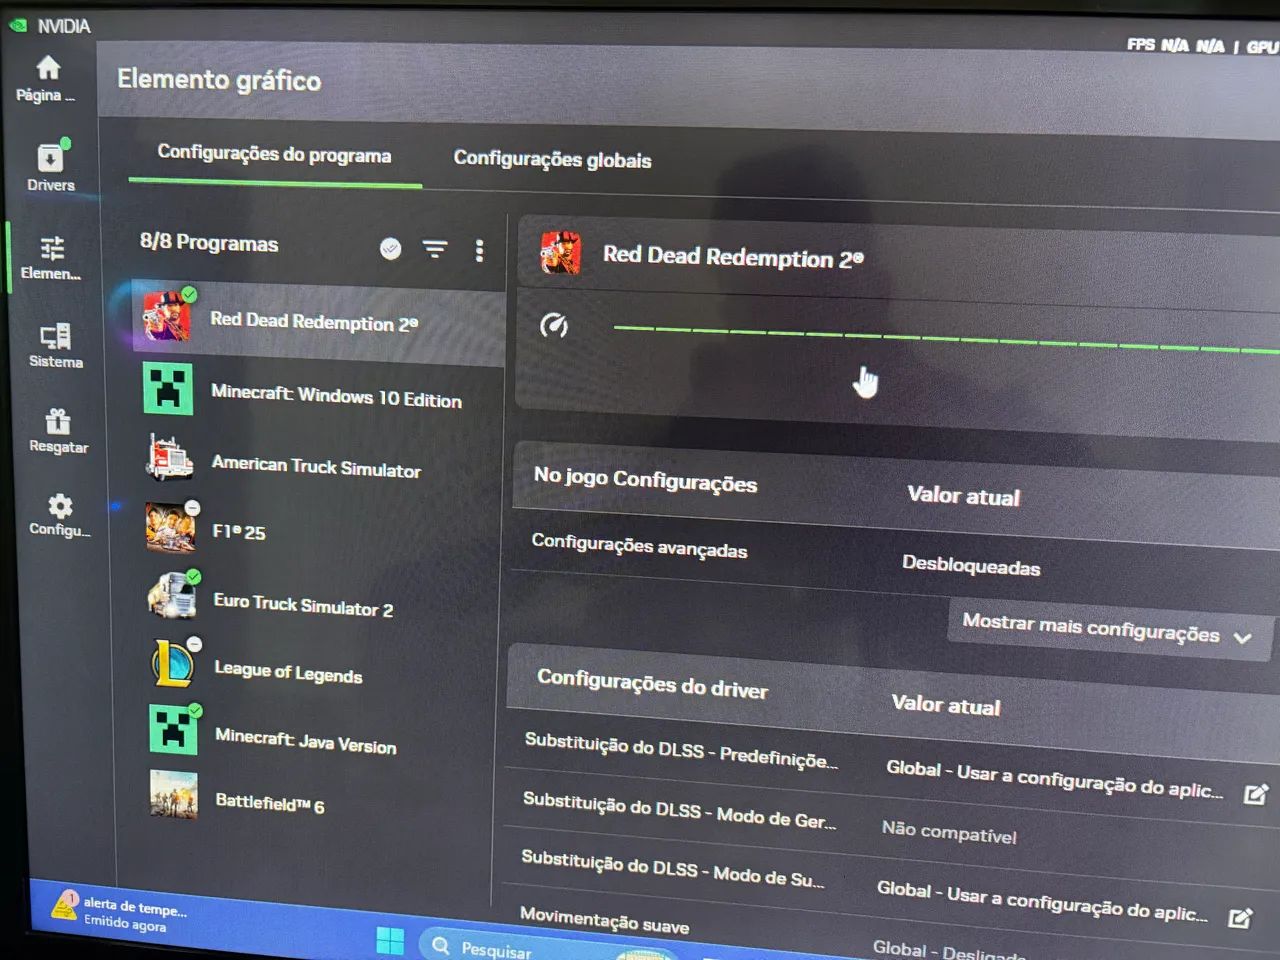The image size is (1280, 960).
Task: Click the Minecraft Java Version creeper icon
Action: [x=174, y=729]
